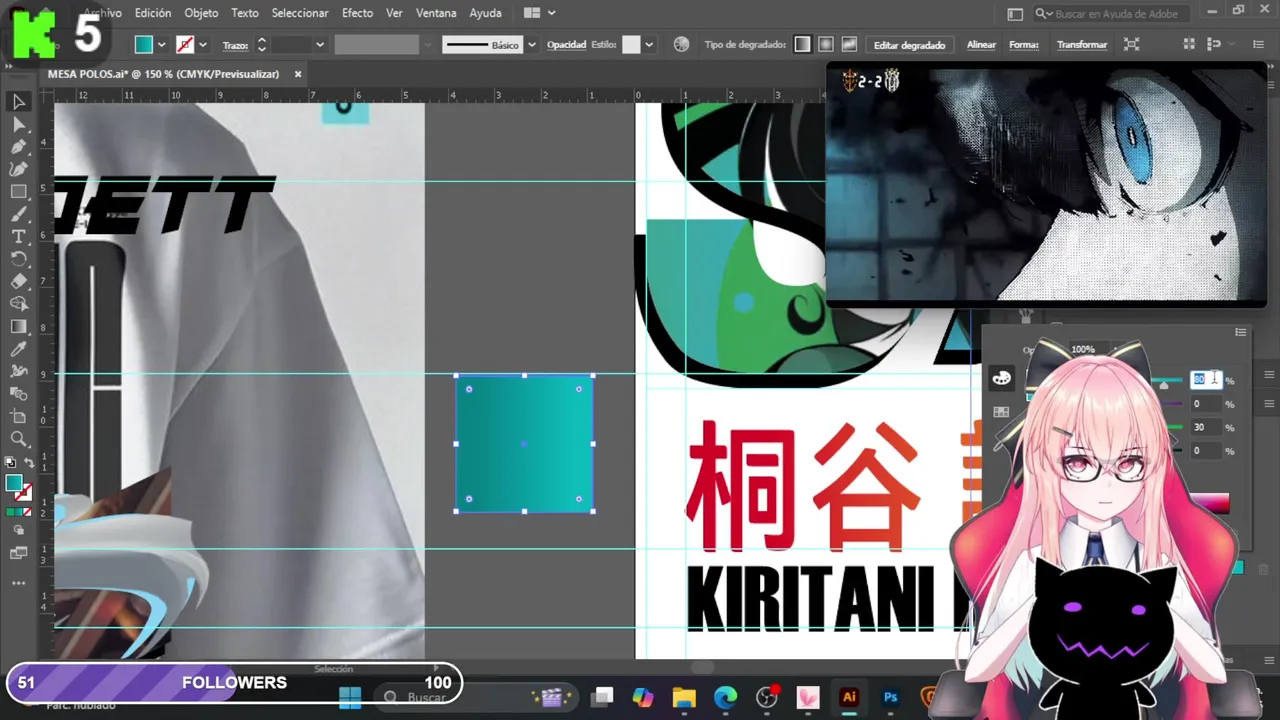Open graphic style (Estilo) dropdown
This screenshot has height=720, width=1280.
648,45
